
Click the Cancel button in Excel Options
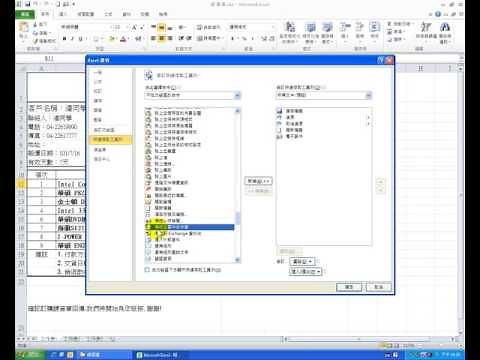(378, 287)
